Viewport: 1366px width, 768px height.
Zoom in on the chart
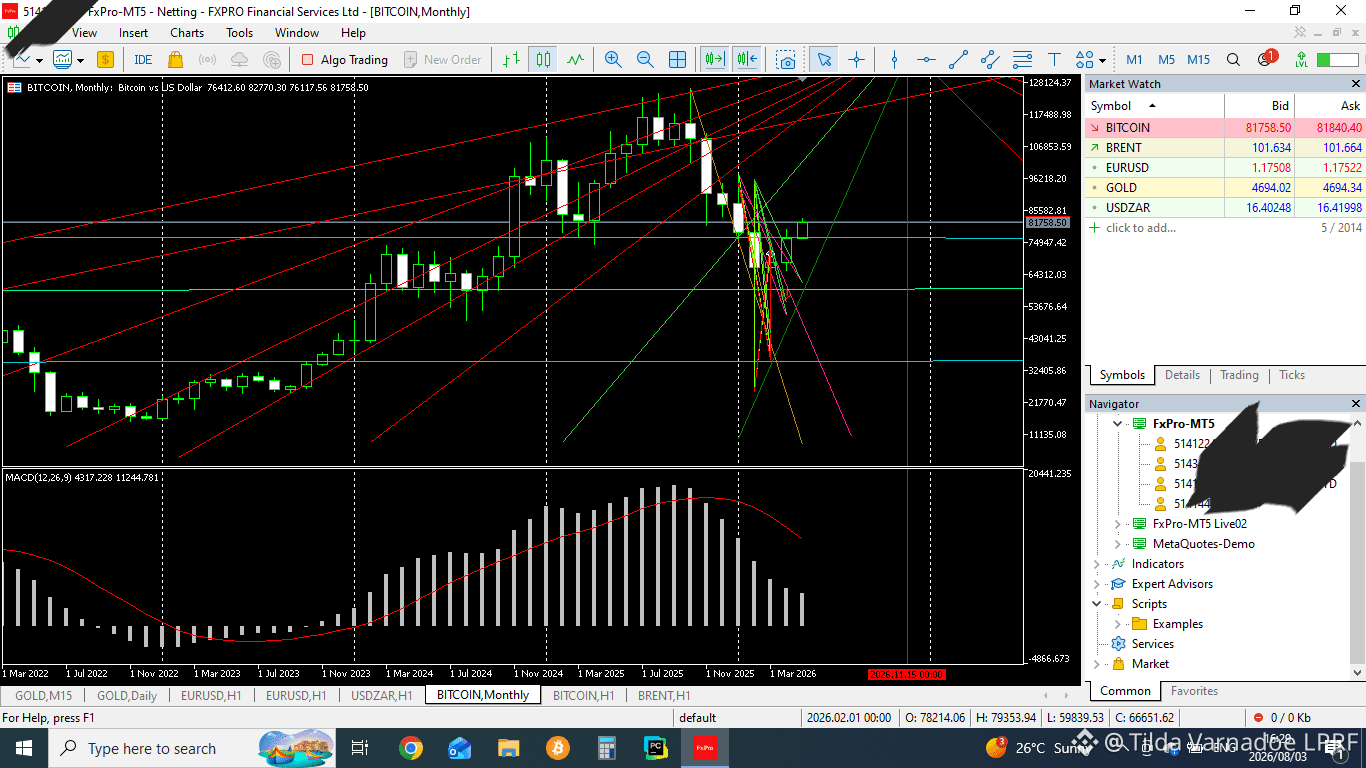[613, 60]
